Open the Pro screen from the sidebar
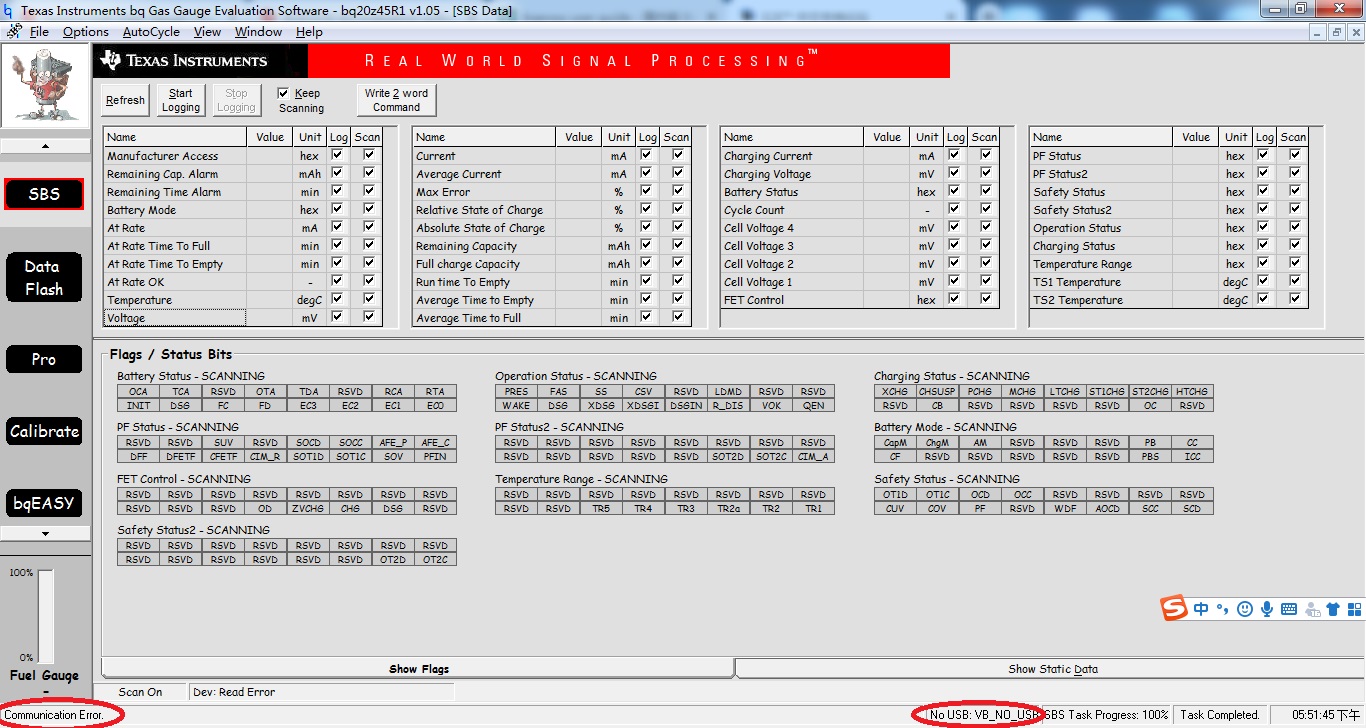1366x728 pixels. tap(44, 360)
